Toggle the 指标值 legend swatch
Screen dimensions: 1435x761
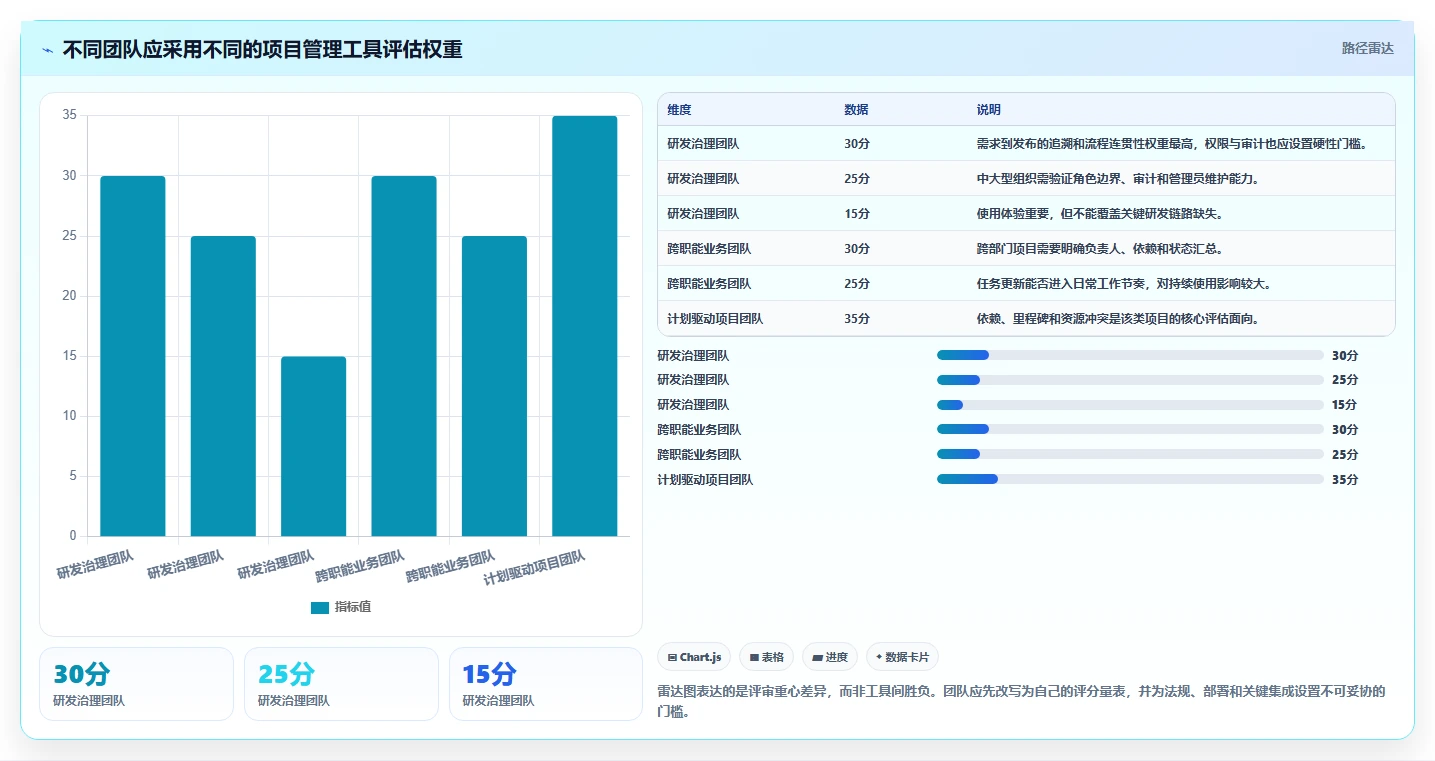click(x=320, y=607)
